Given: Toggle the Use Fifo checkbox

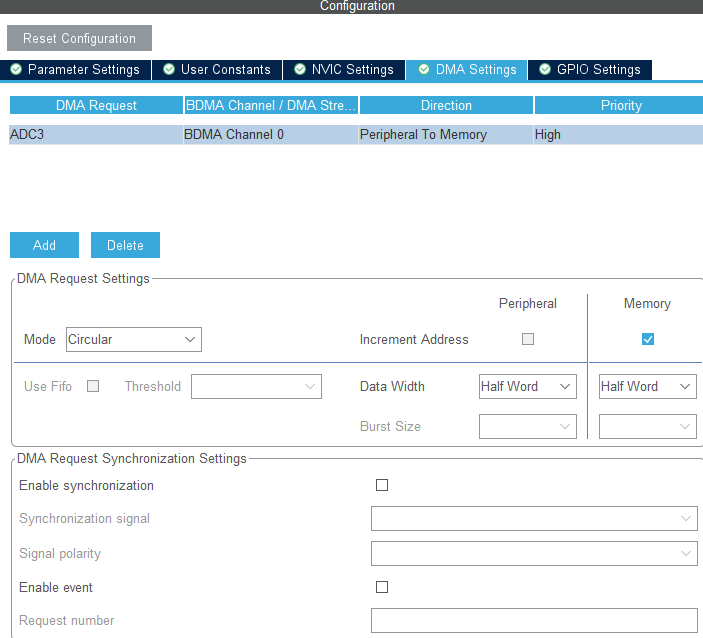Looking at the screenshot, I should coord(93,386).
